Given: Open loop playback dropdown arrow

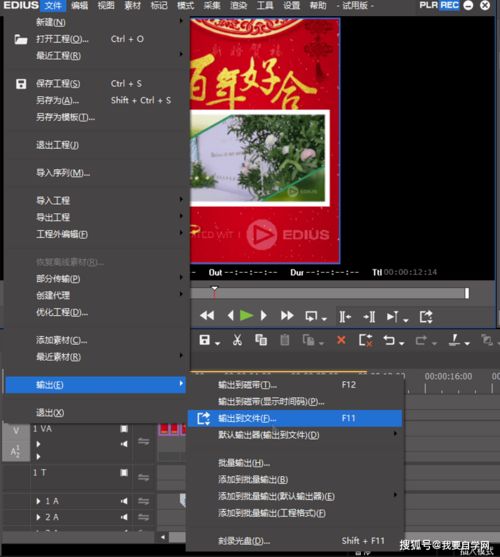Looking at the screenshot, I should pos(324,319).
